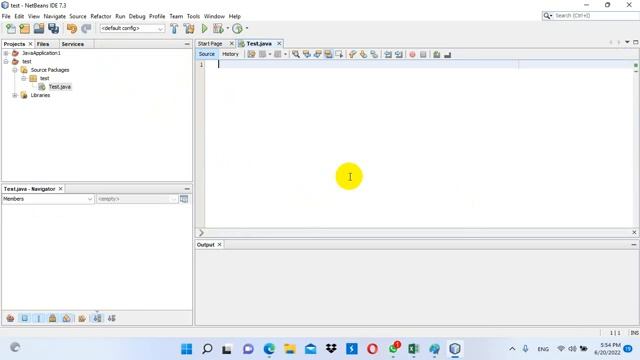Open the Window menu
This screenshot has height=360, width=640.
pyautogui.click(x=214, y=16)
